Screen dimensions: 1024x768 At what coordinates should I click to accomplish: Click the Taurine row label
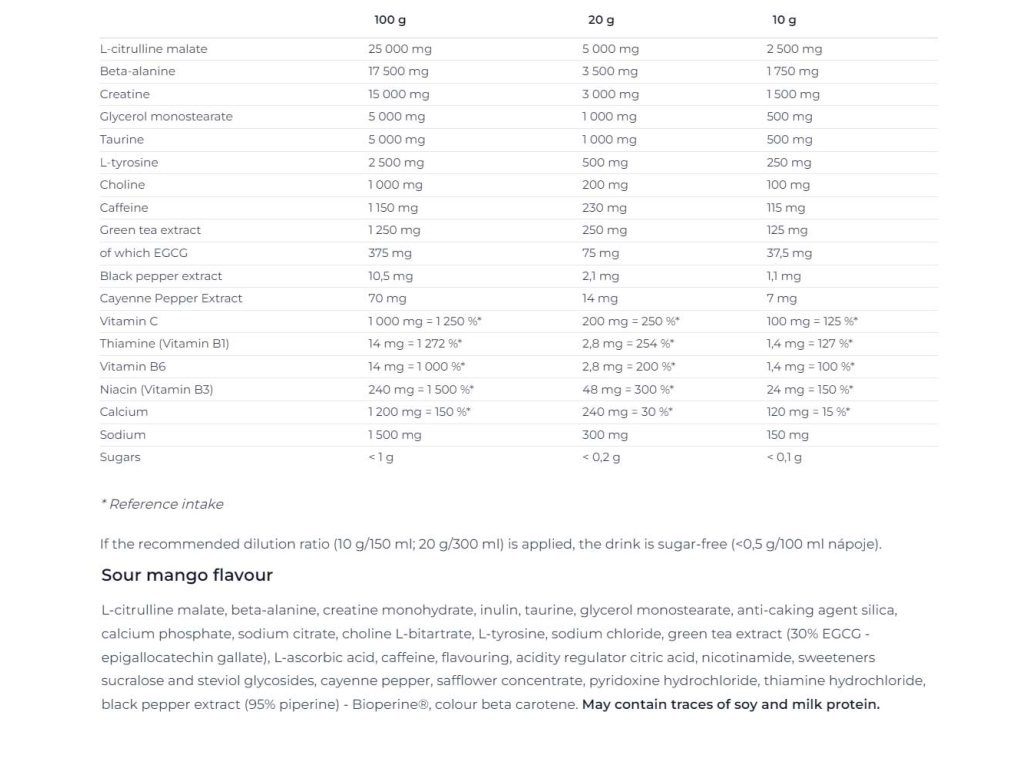(122, 140)
